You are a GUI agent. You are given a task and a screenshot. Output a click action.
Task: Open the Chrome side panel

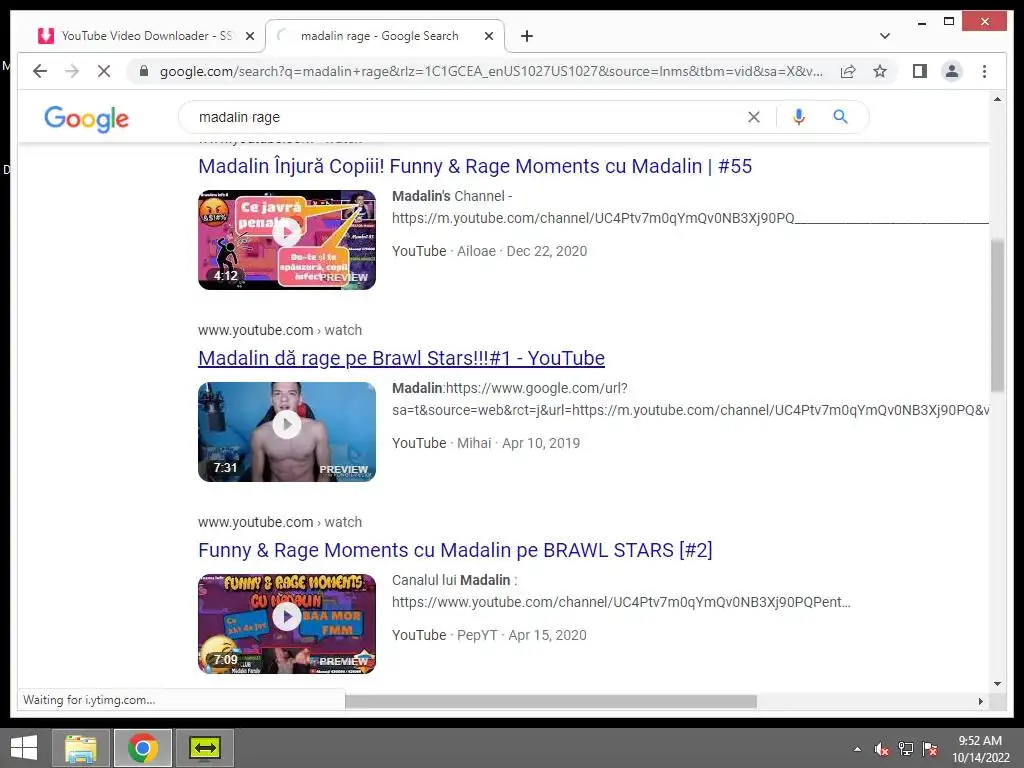coord(920,71)
